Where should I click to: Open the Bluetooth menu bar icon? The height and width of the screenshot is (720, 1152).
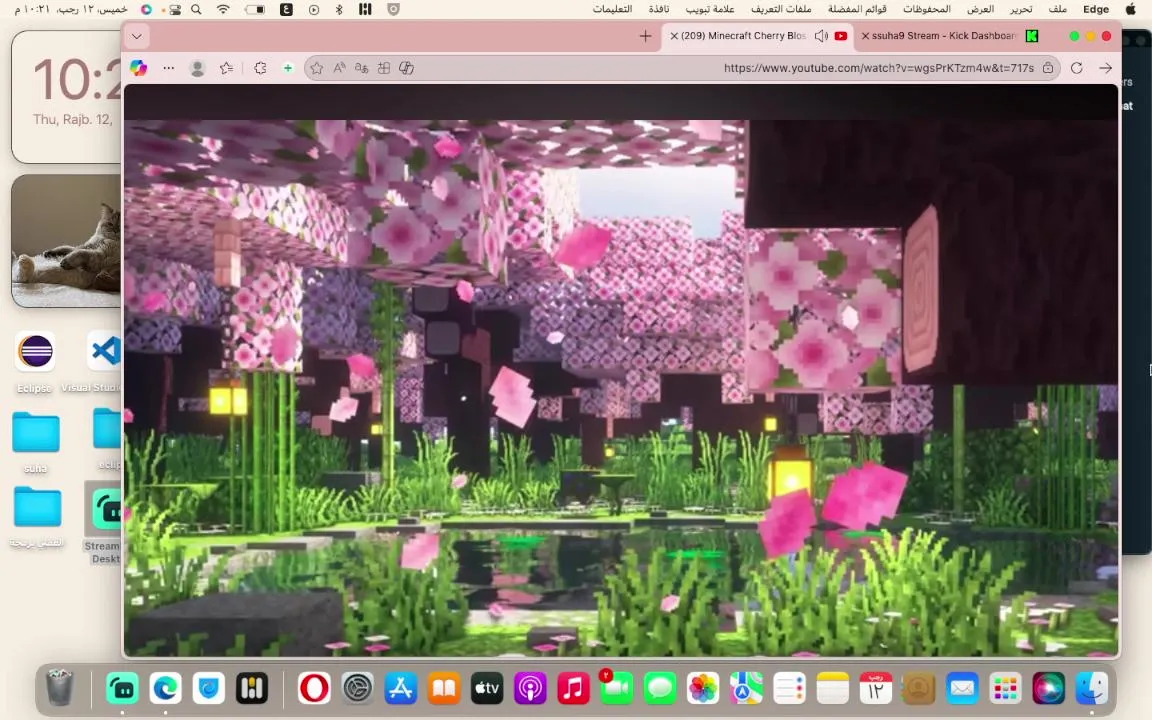[339, 10]
